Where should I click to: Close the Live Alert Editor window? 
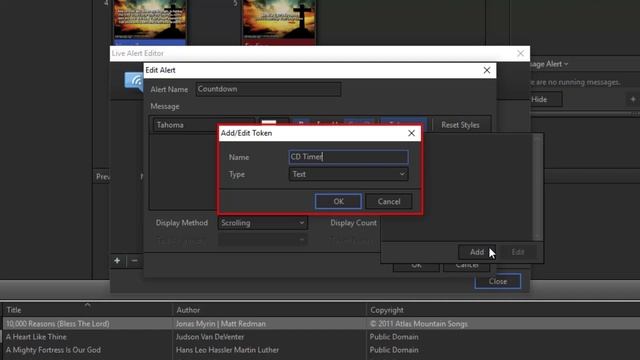[x=520, y=53]
